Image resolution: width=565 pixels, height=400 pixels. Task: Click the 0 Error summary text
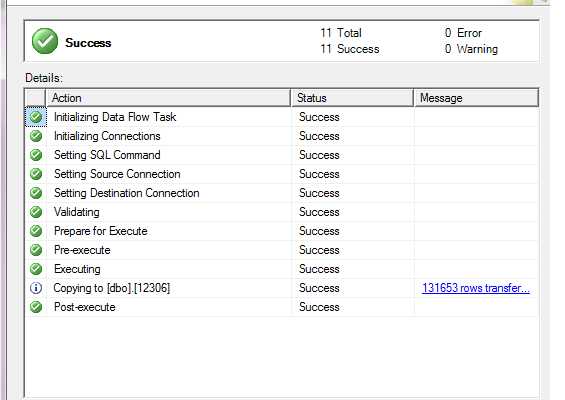pos(463,33)
